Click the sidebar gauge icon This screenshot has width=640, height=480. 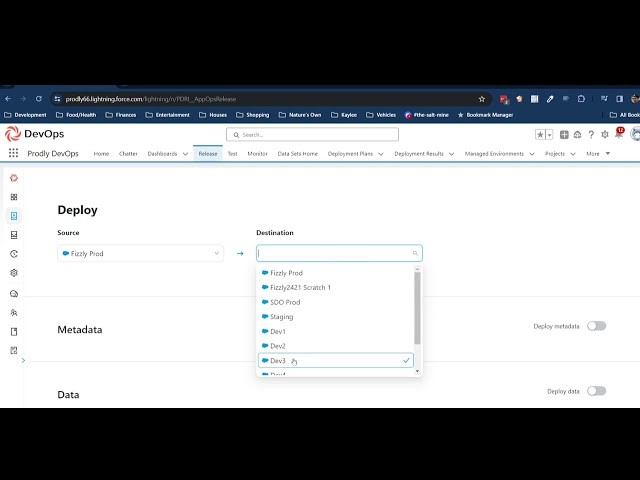pos(14,294)
